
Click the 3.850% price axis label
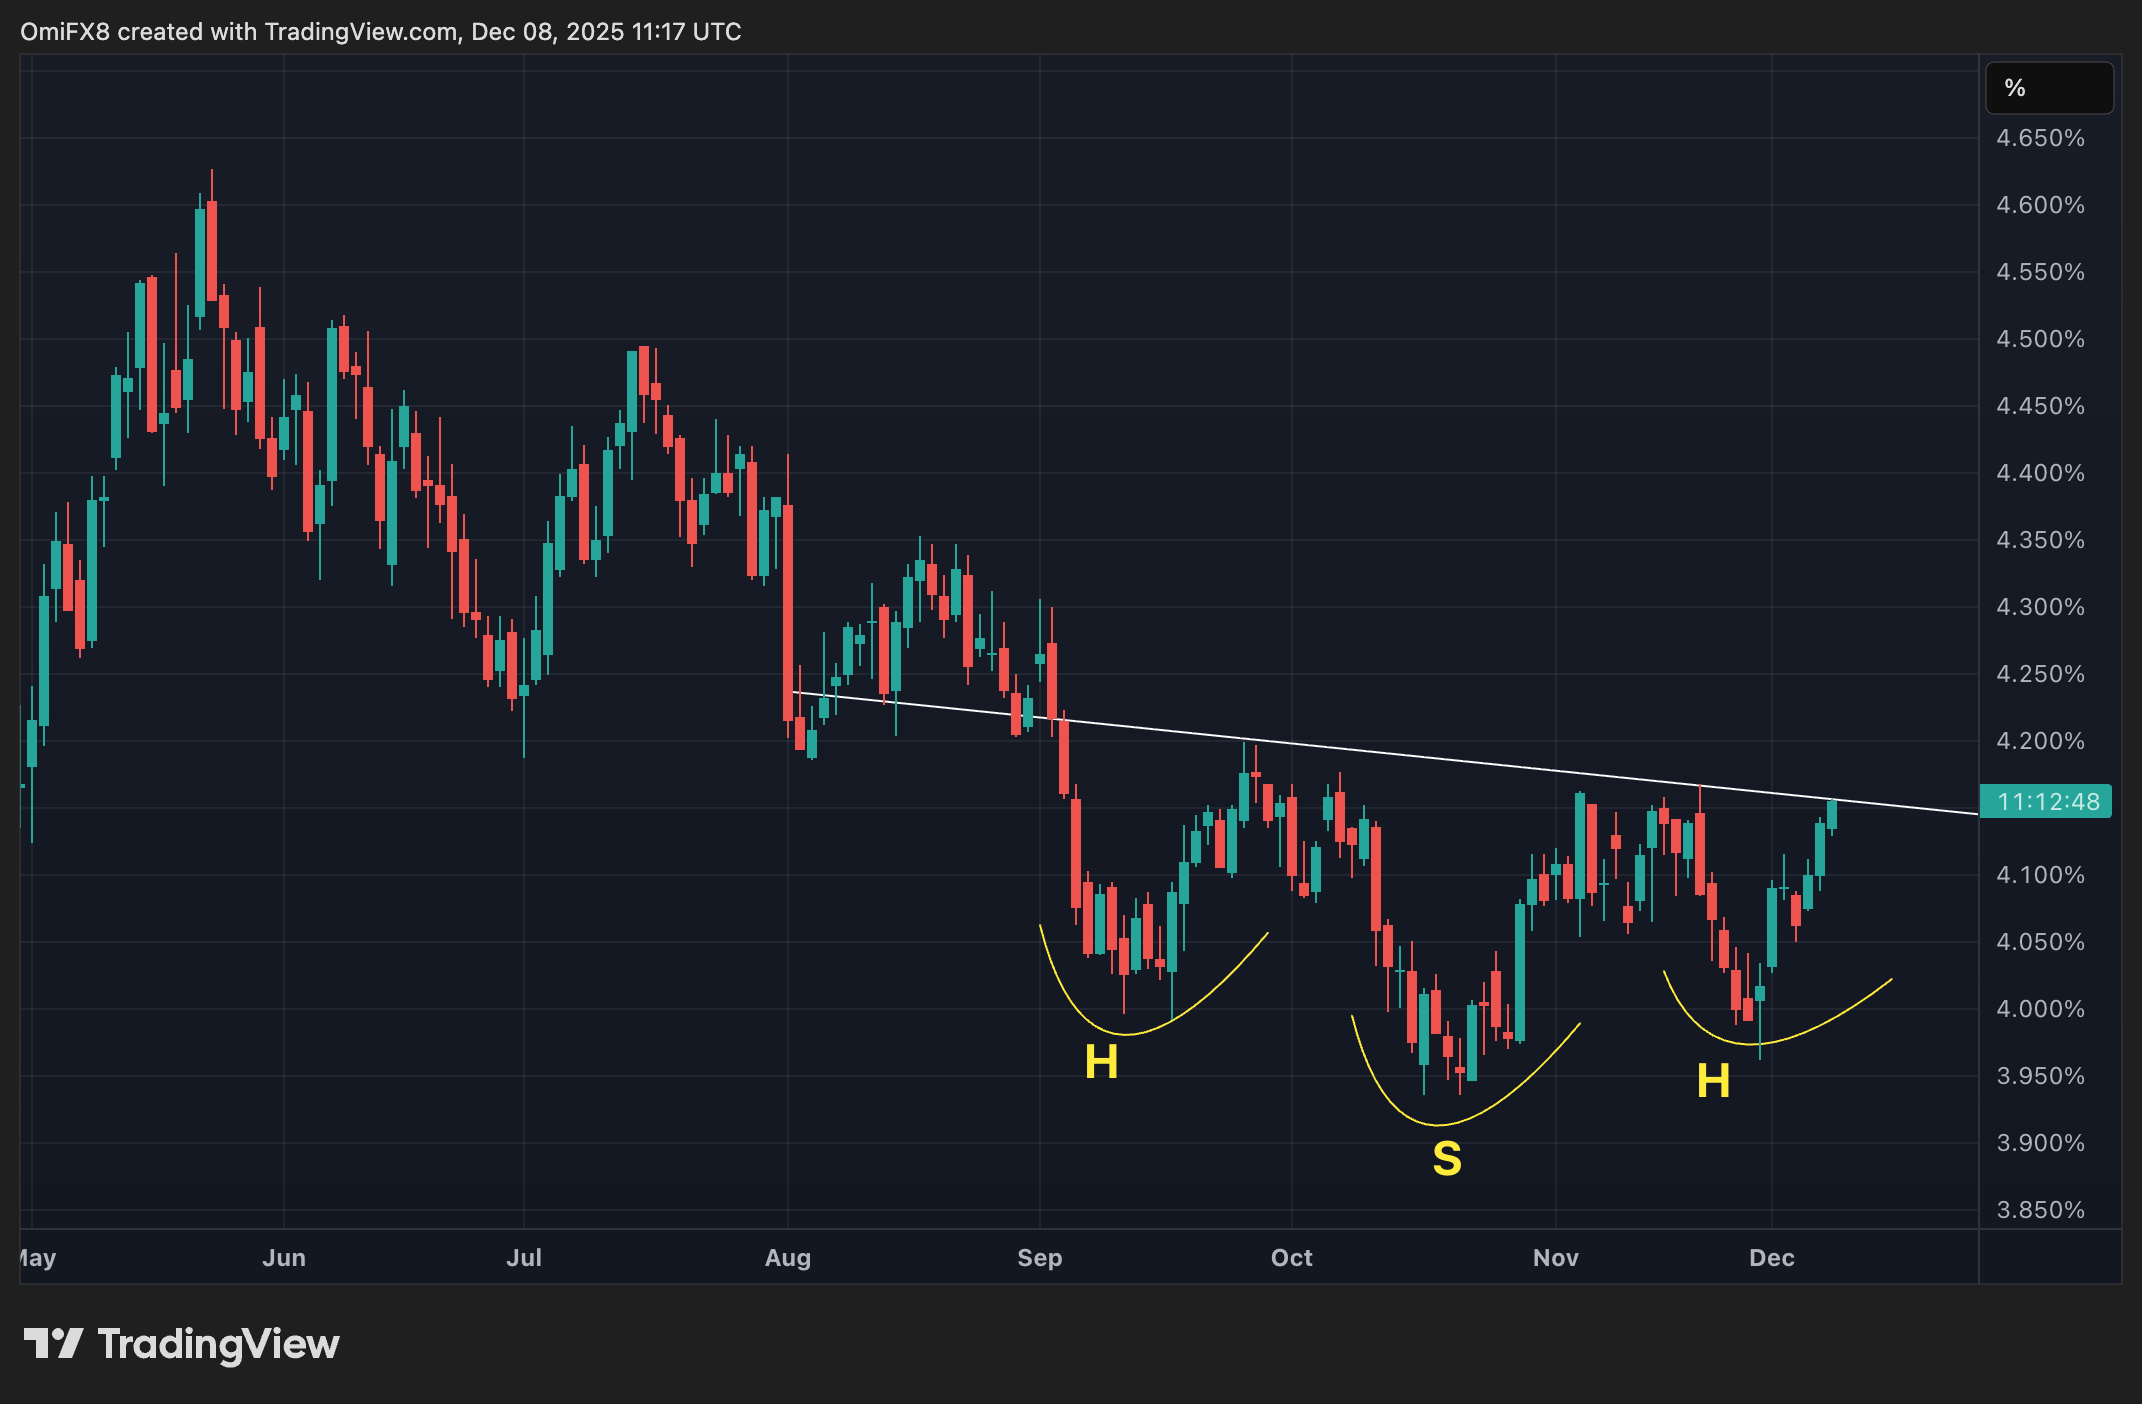point(2040,1210)
